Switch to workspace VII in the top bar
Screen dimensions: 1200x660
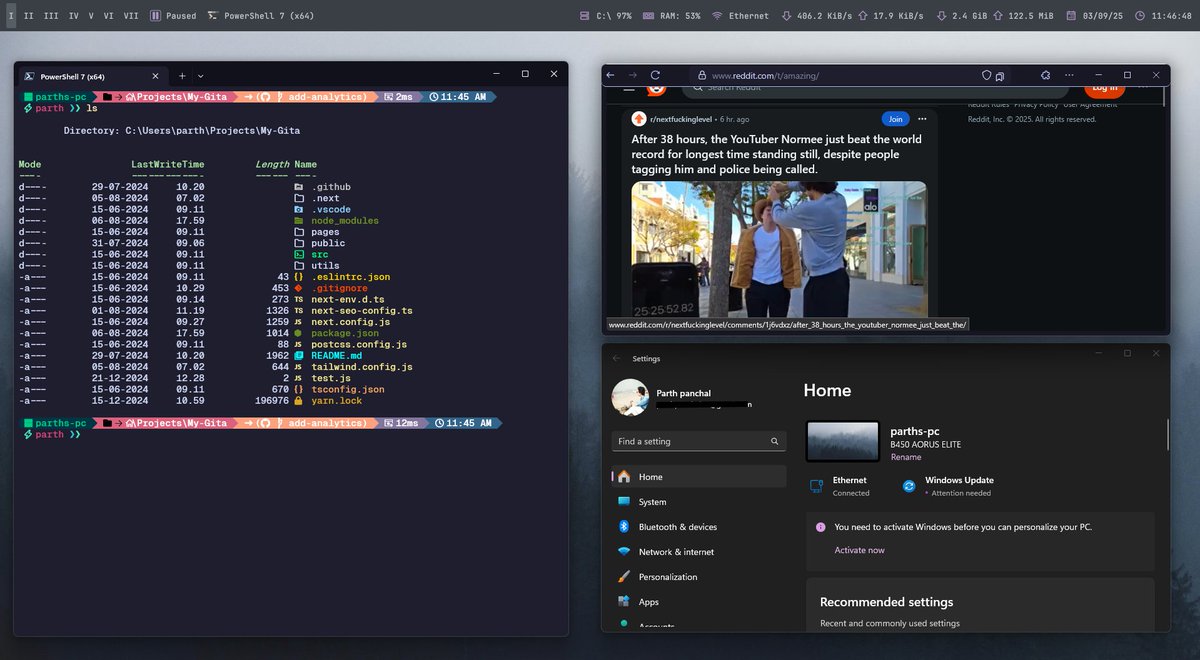click(131, 16)
